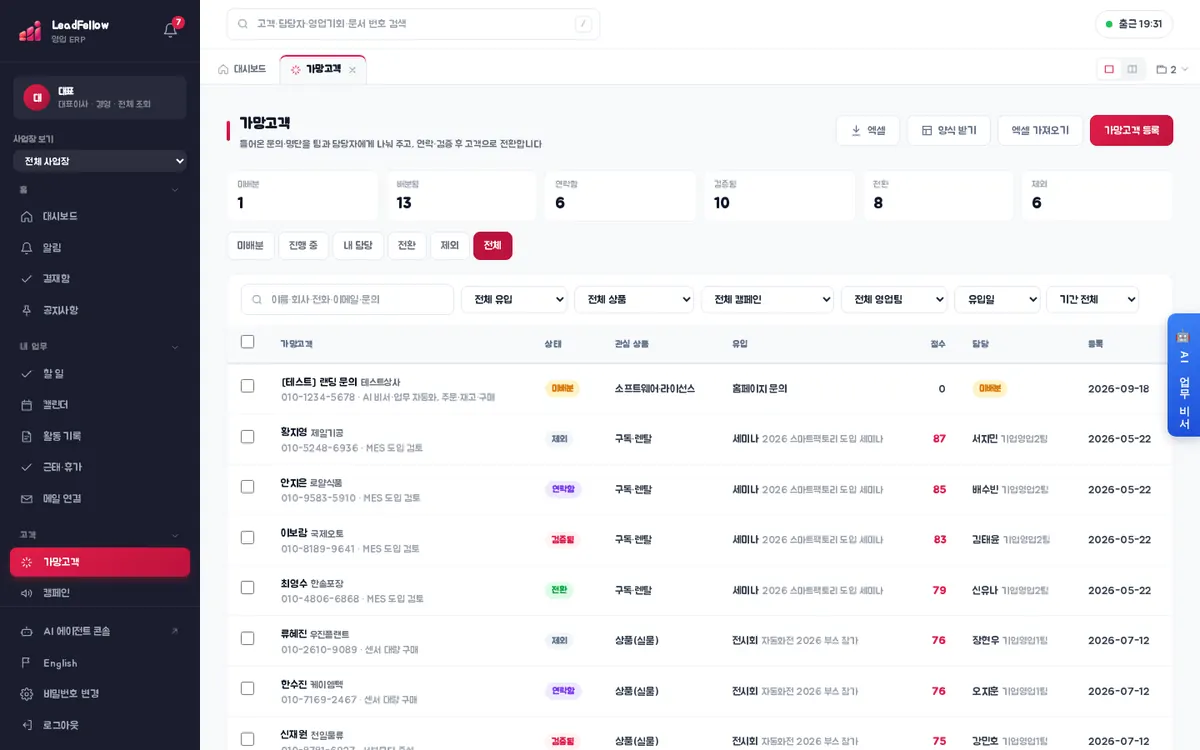Open AI 에이전트 콘솔 in the sidebar
Image resolution: width=1200 pixels, height=750 pixels.
pyautogui.click(x=100, y=631)
